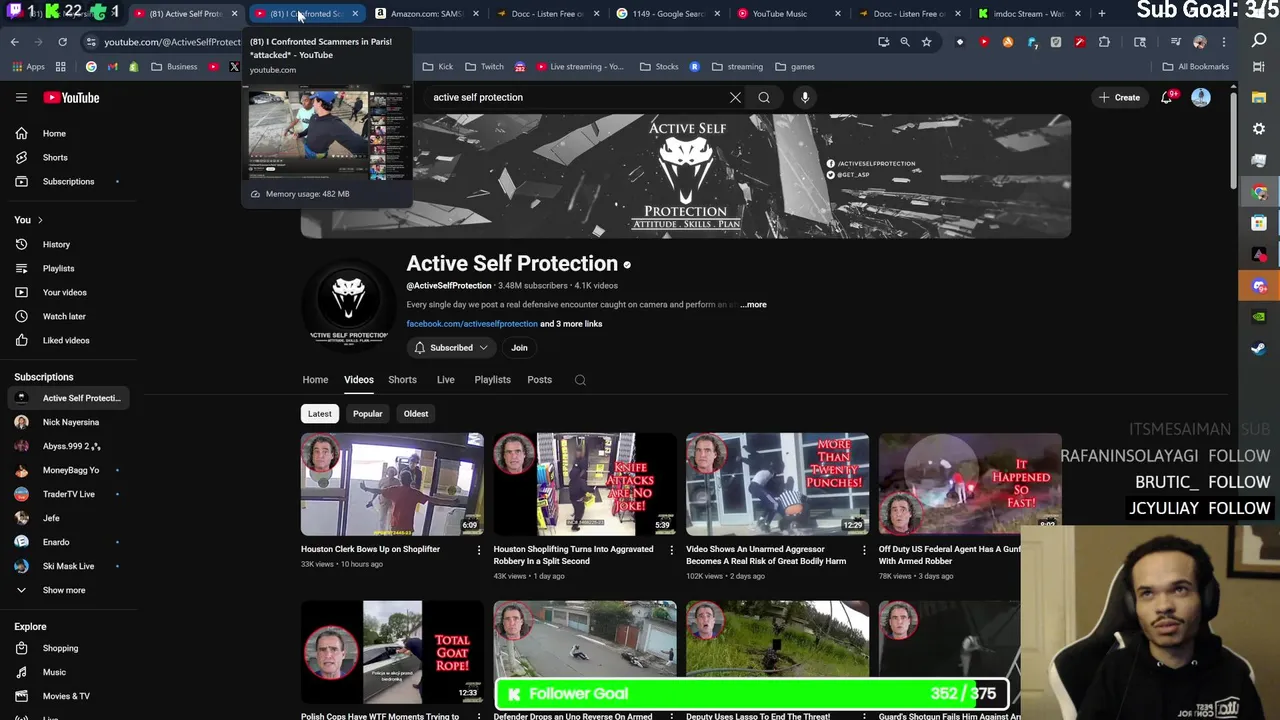1280x720 pixels.
Task: Open the All Bookmarks folder
Action: tap(1195, 67)
